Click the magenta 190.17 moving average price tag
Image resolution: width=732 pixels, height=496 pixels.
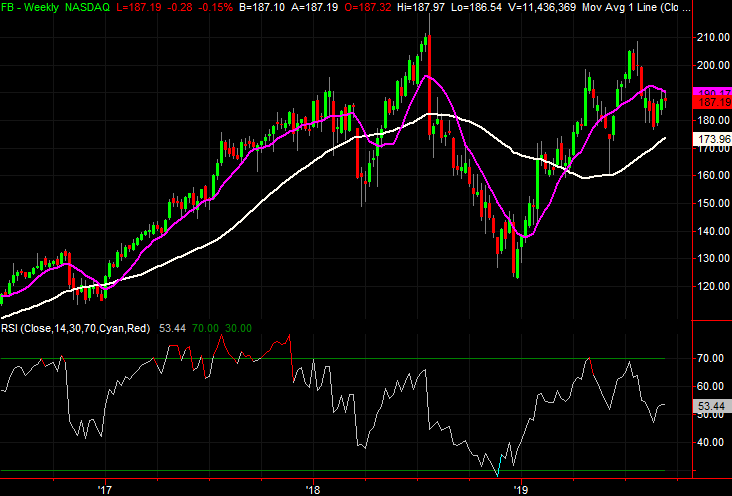pos(712,92)
